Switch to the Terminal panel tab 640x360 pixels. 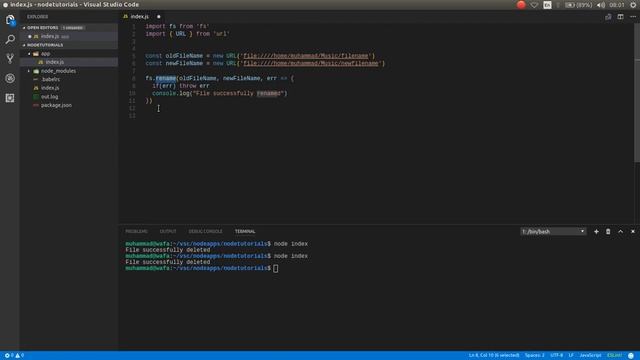pyautogui.click(x=245, y=231)
